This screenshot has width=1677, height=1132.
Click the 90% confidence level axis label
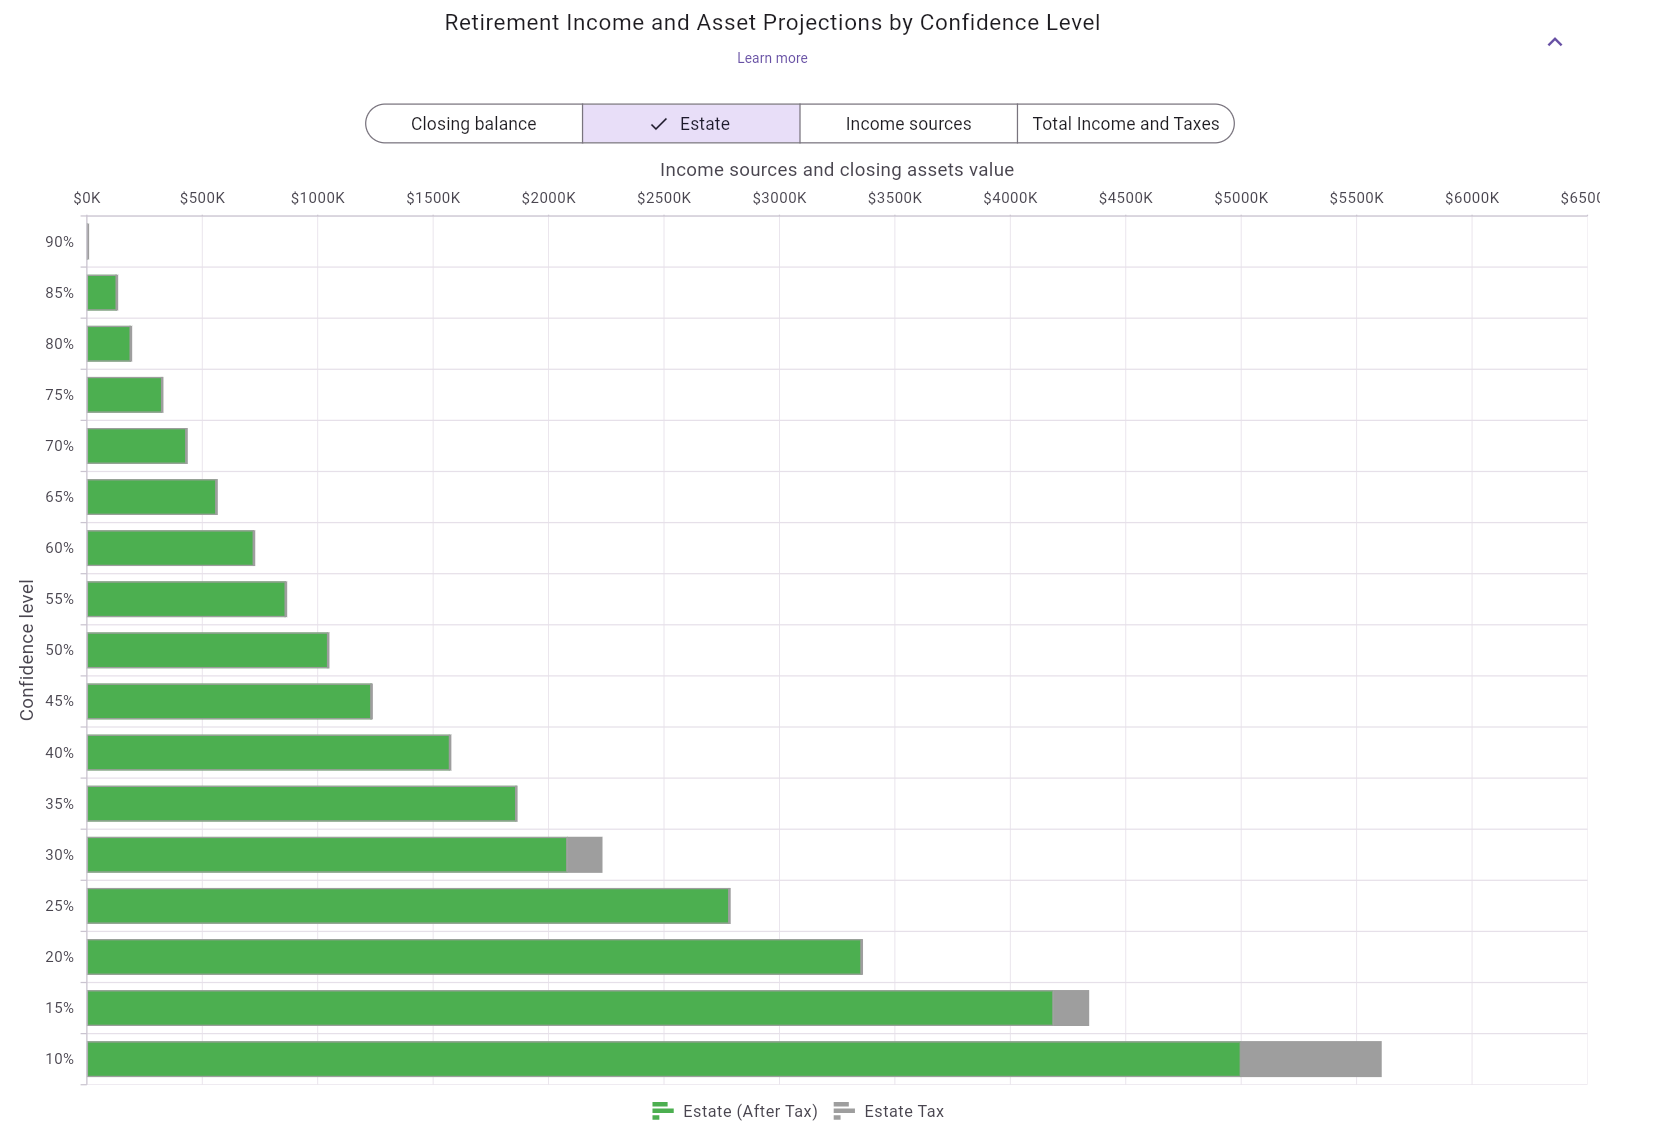click(61, 241)
